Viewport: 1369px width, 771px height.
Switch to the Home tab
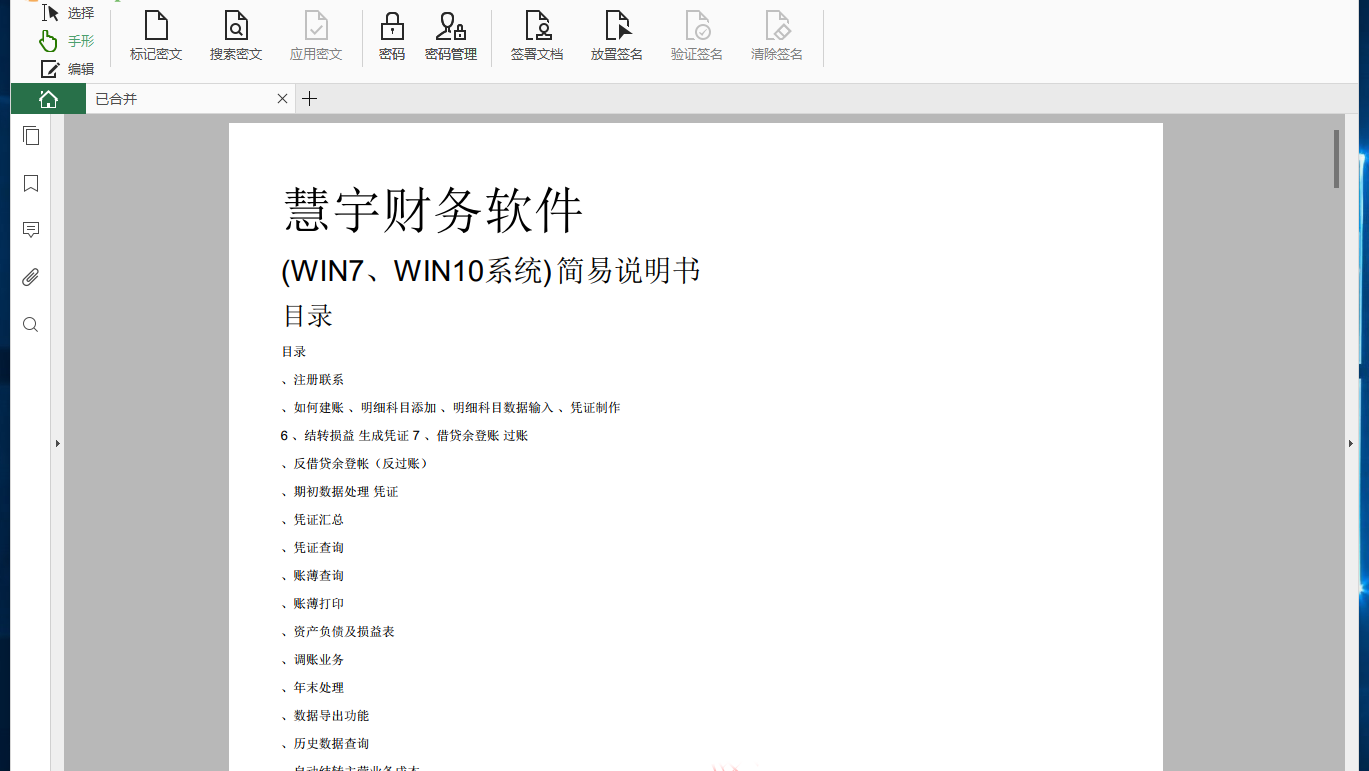47,98
